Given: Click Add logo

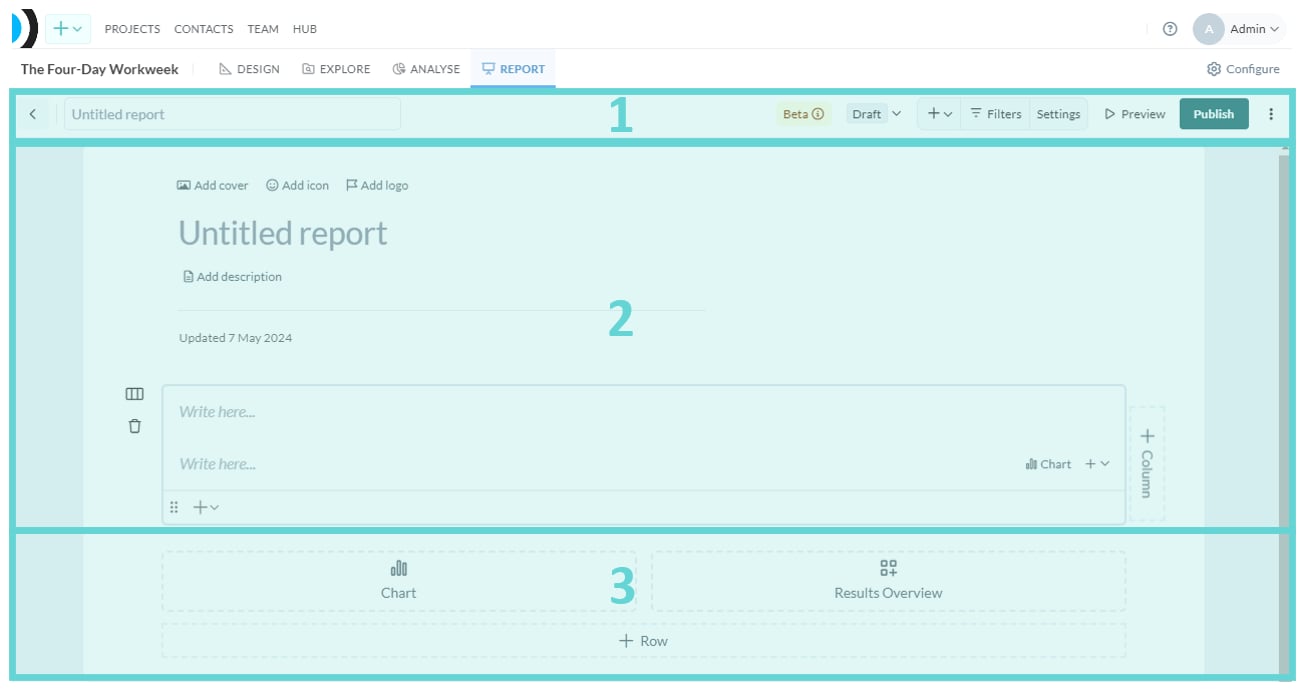Looking at the screenshot, I should click(x=377, y=185).
